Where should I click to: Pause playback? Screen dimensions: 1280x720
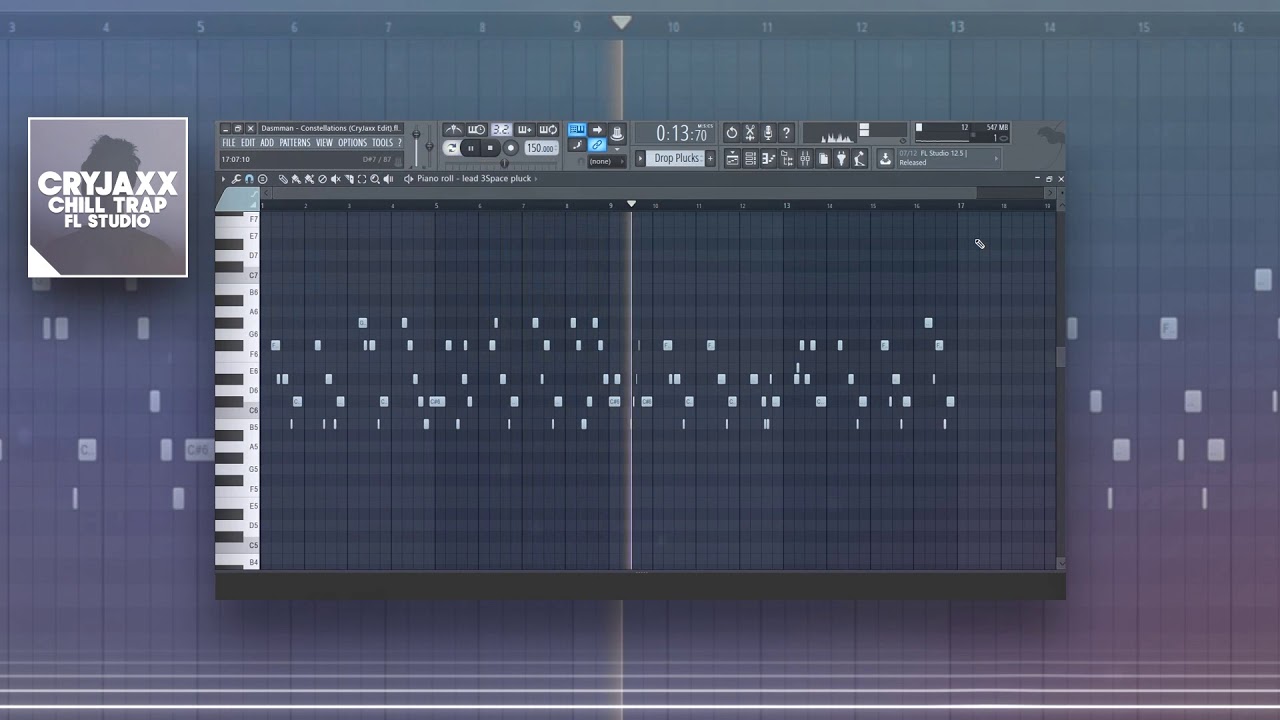tap(471, 148)
